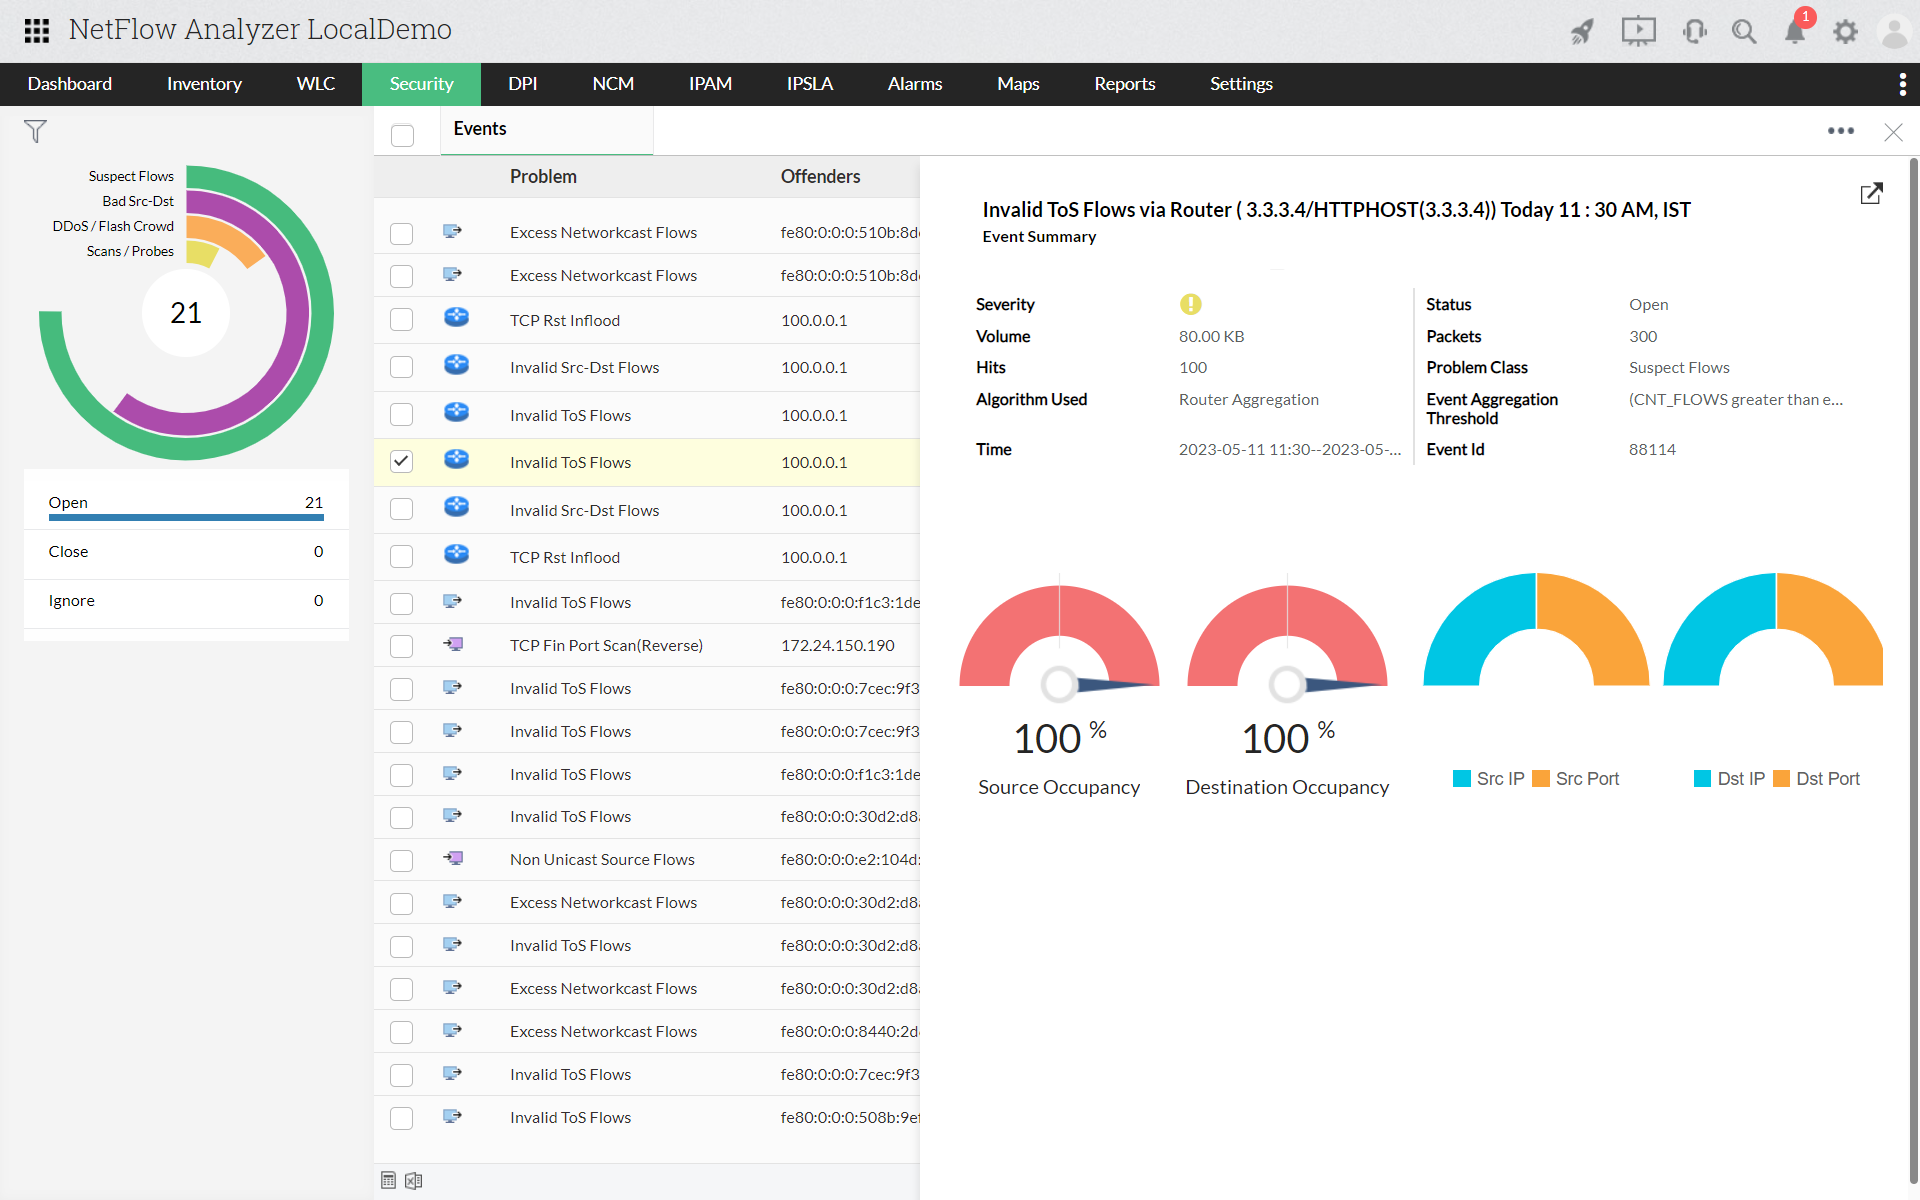This screenshot has width=1920, height=1200.
Task: Click the grid/table export icon bottom left
Action: click(388, 1181)
